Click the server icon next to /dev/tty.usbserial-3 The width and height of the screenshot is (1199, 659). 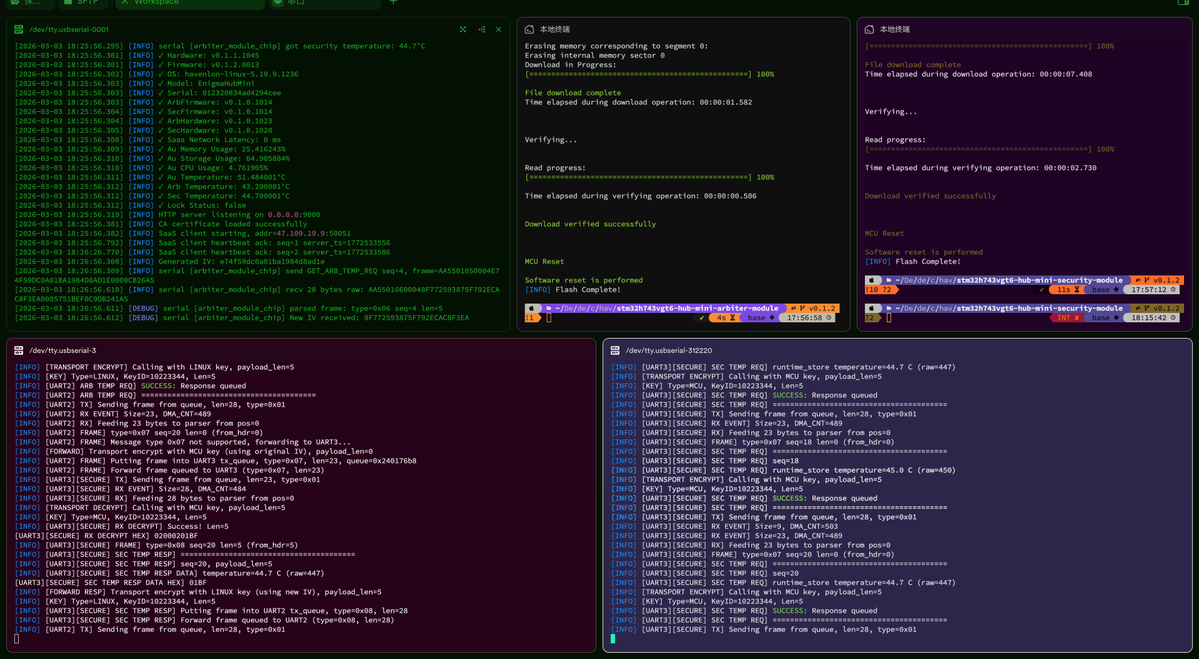19,350
